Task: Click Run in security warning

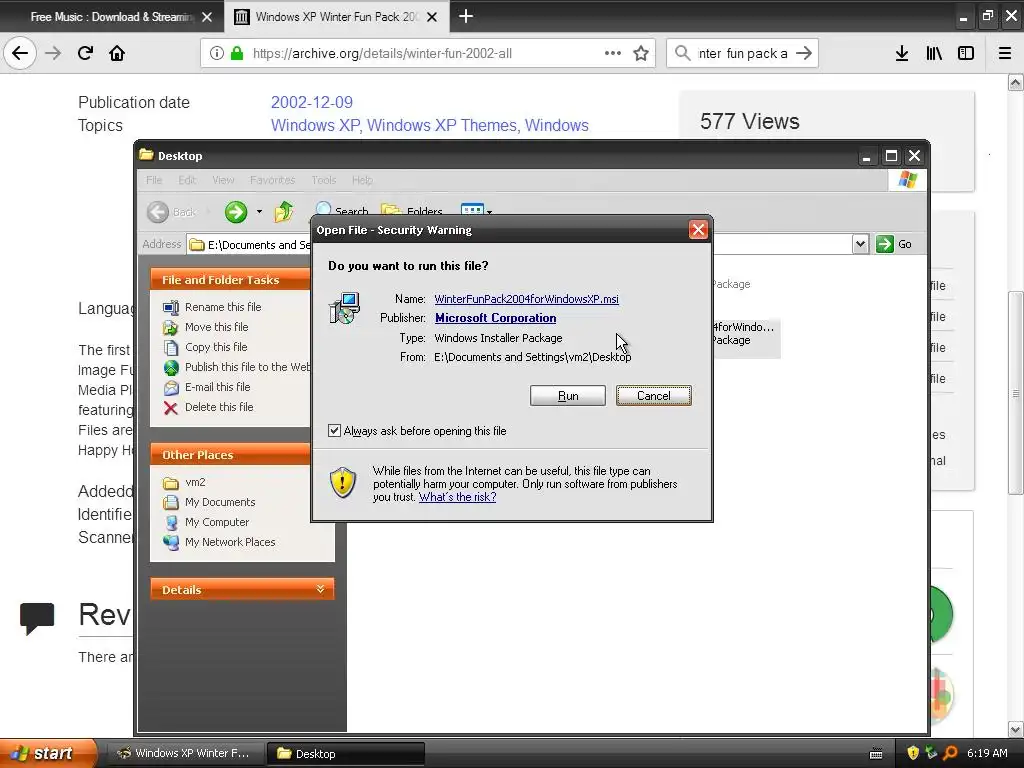Action: [568, 396]
